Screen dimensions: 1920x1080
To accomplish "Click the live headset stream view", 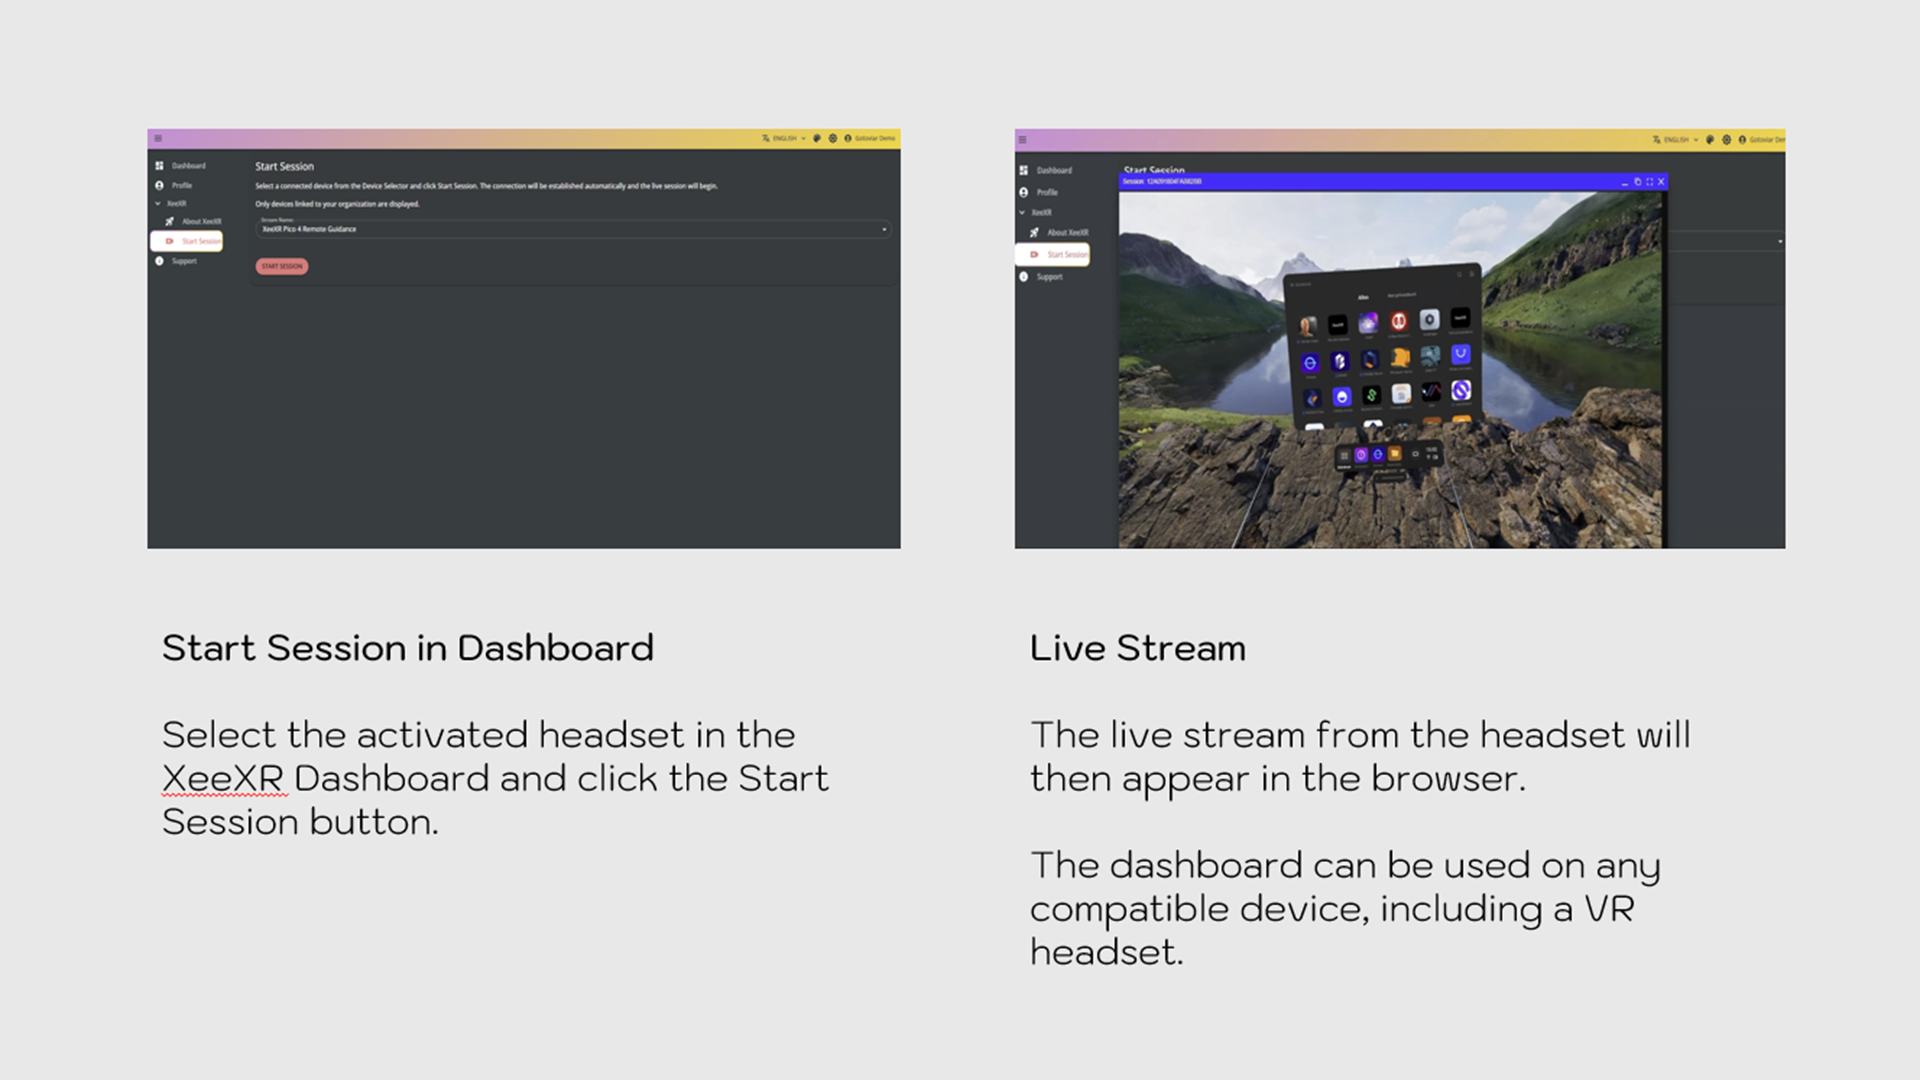I will coord(1392,369).
